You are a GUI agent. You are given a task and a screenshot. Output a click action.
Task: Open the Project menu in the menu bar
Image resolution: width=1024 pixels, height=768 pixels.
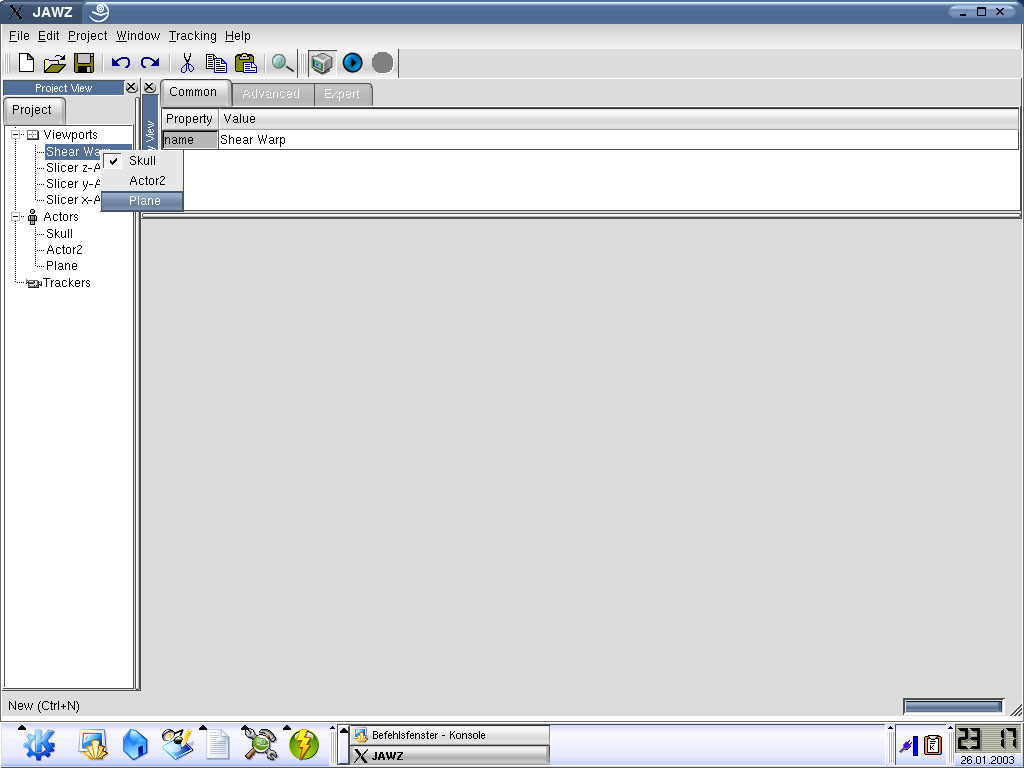87,36
